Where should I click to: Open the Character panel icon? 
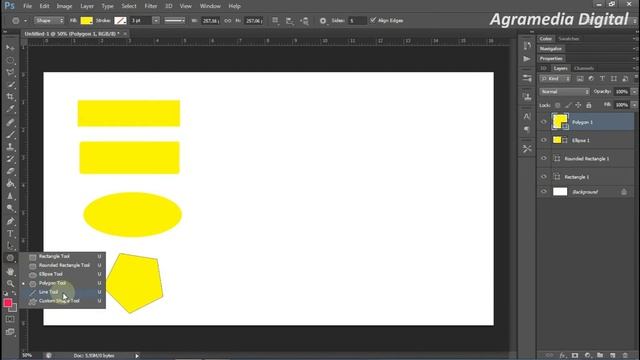(x=527, y=116)
